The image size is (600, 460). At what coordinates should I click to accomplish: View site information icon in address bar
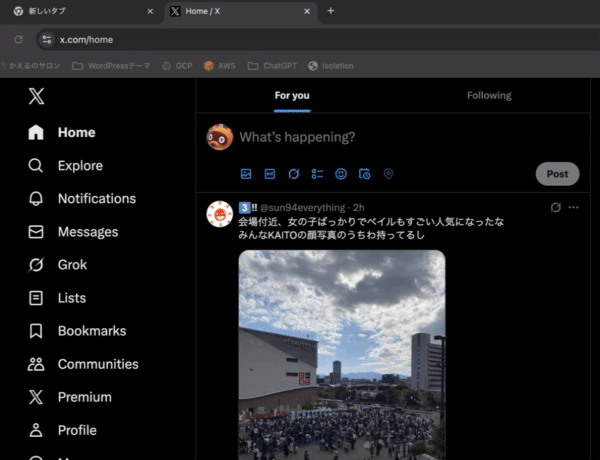coord(47,39)
